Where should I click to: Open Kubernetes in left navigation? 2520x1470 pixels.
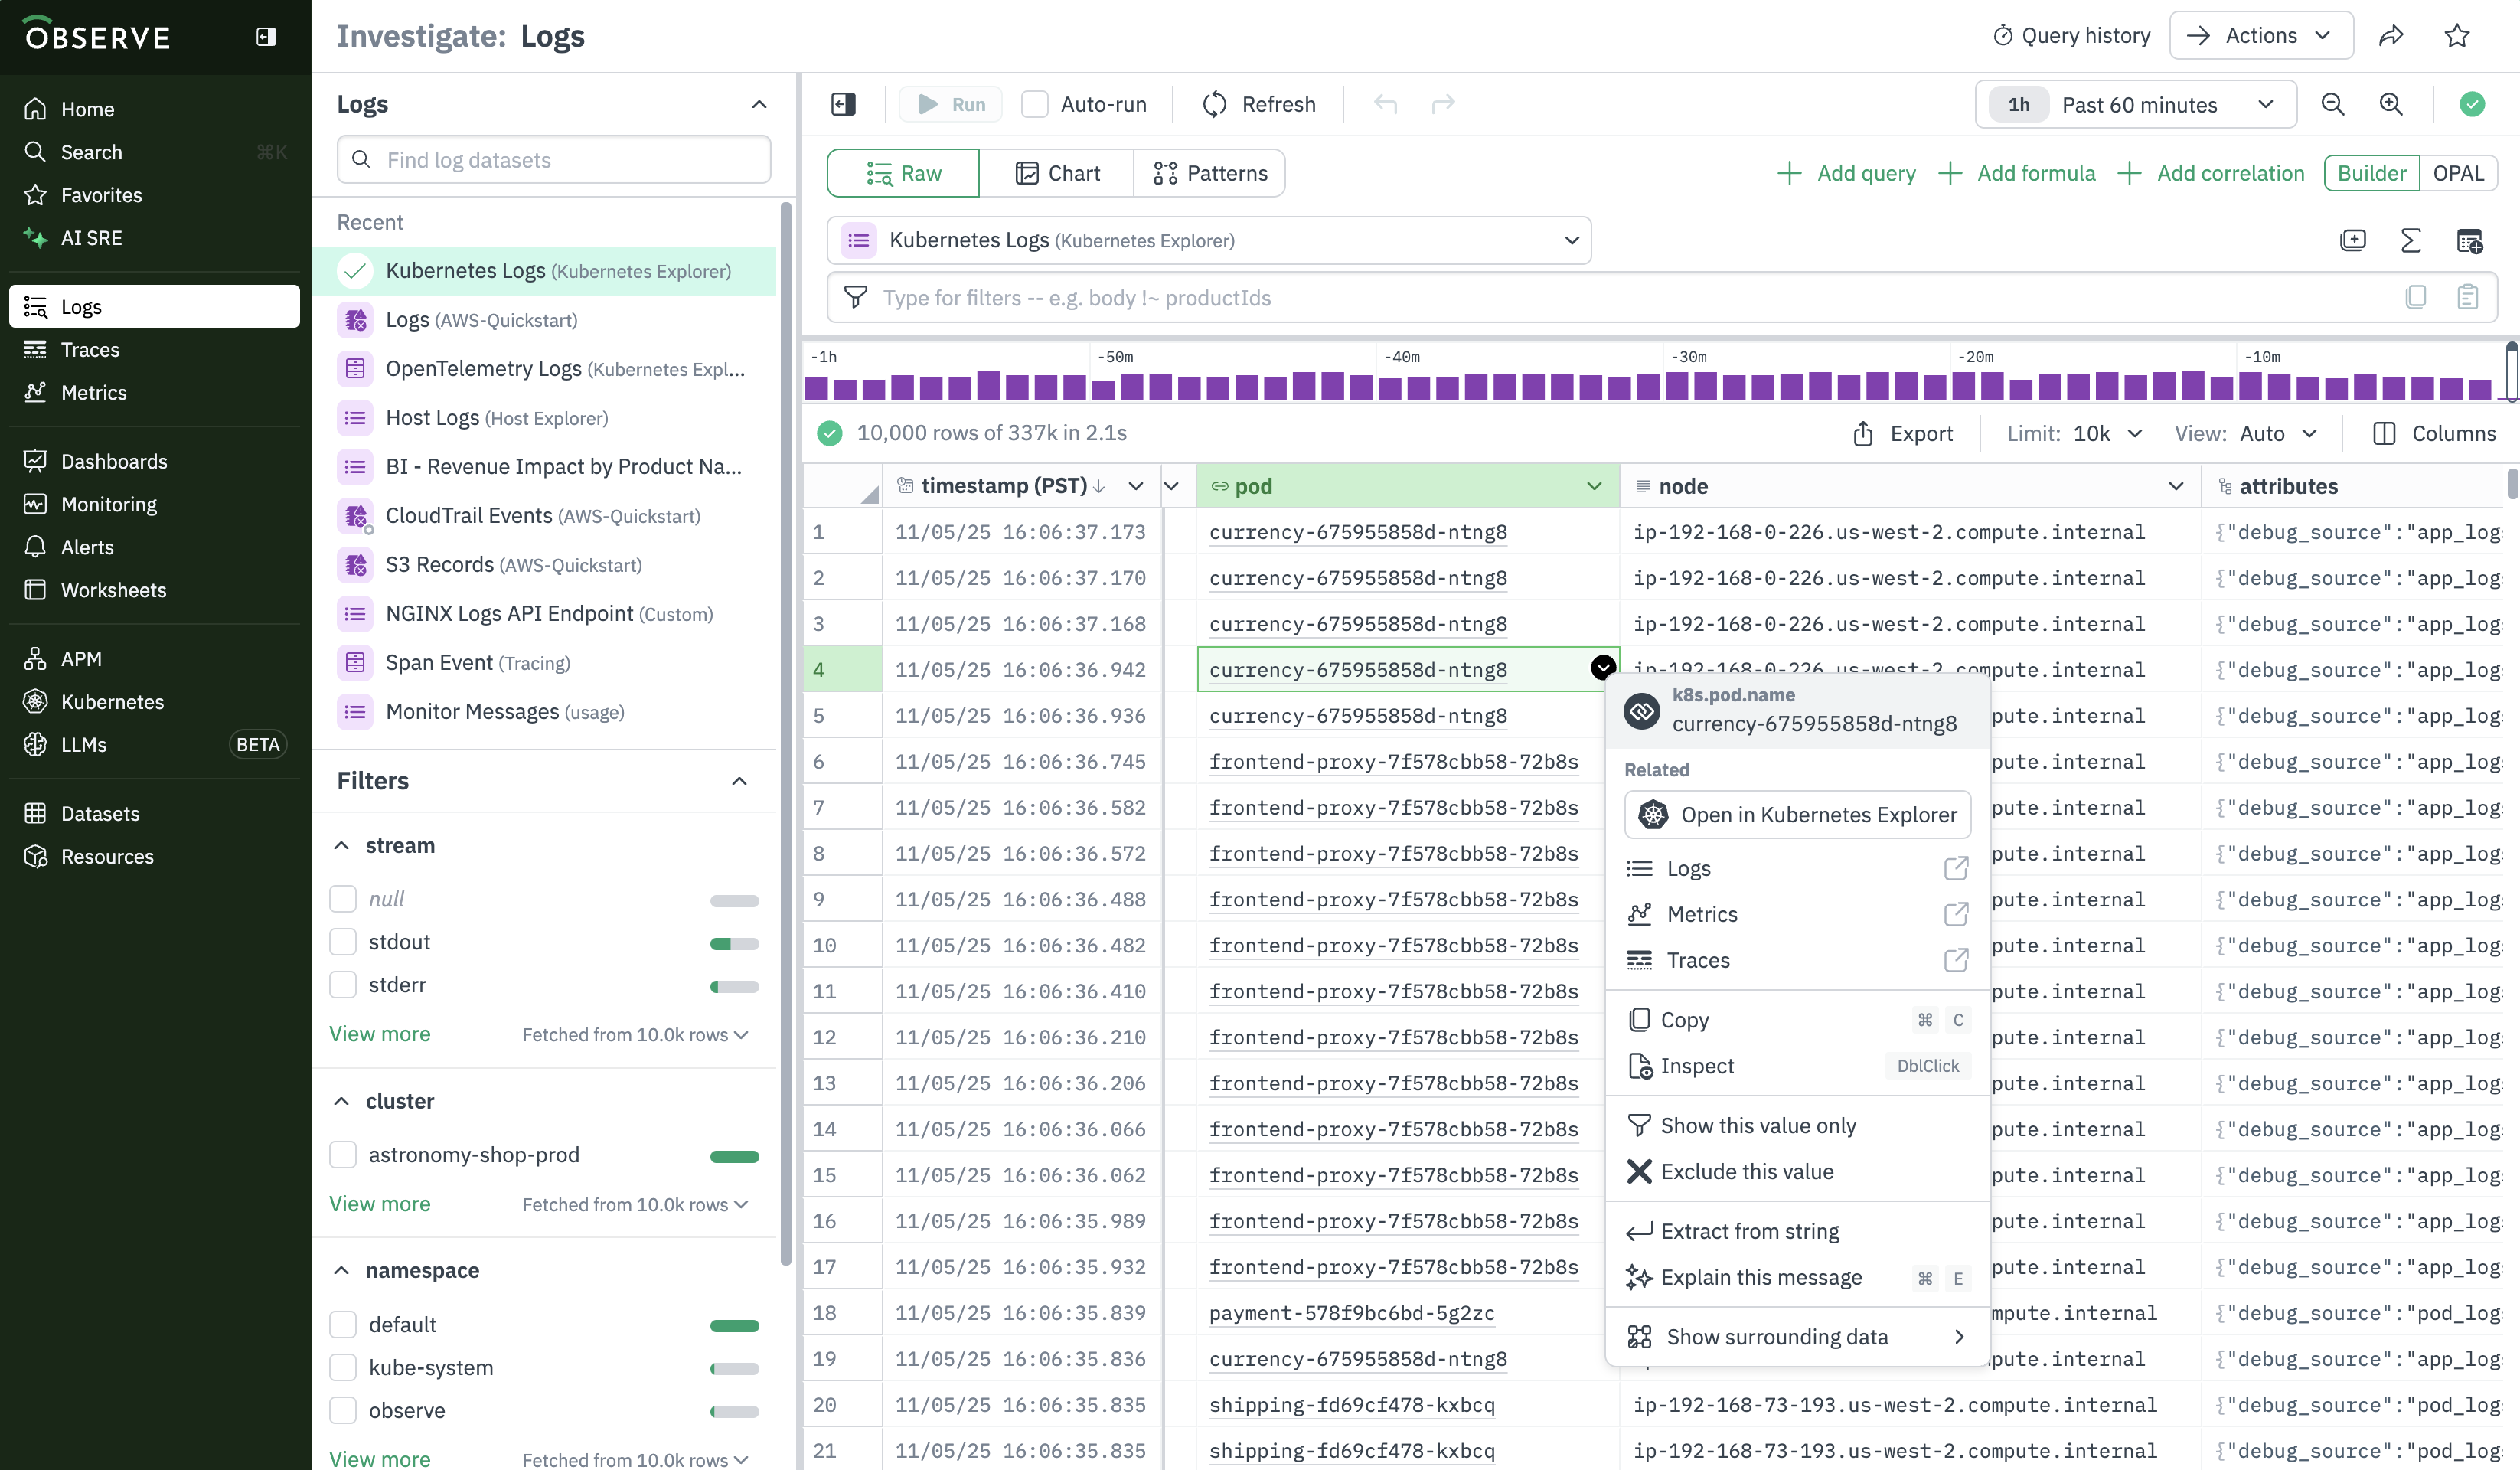tap(112, 701)
